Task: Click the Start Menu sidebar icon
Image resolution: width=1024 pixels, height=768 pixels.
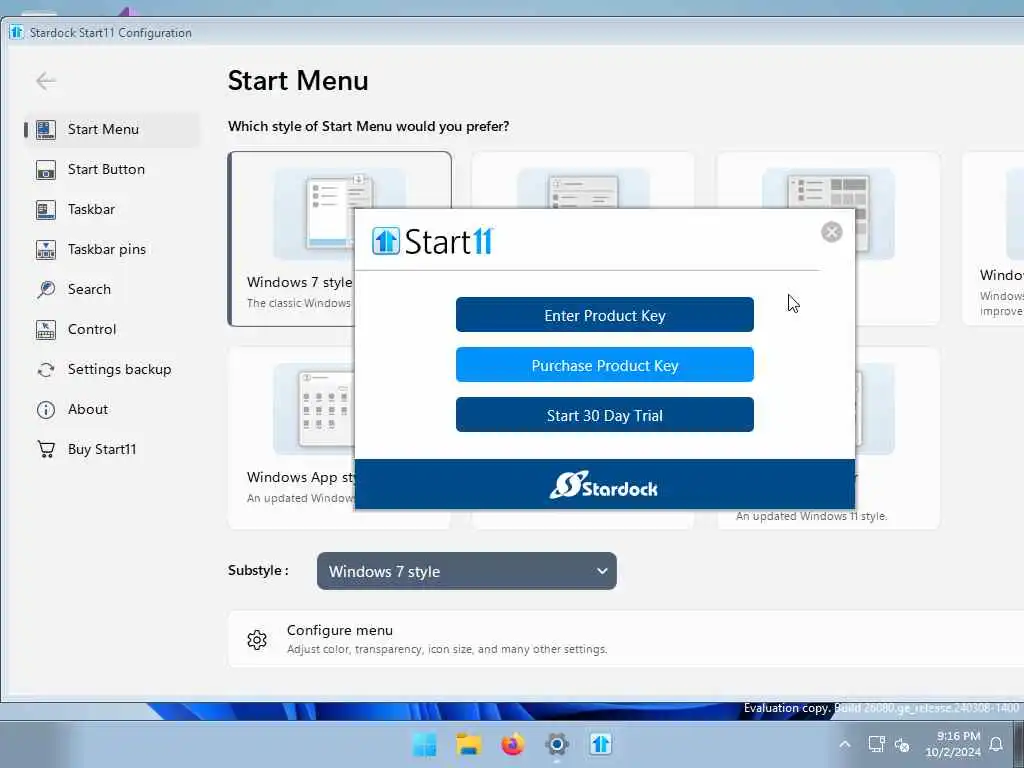Action: (x=46, y=129)
